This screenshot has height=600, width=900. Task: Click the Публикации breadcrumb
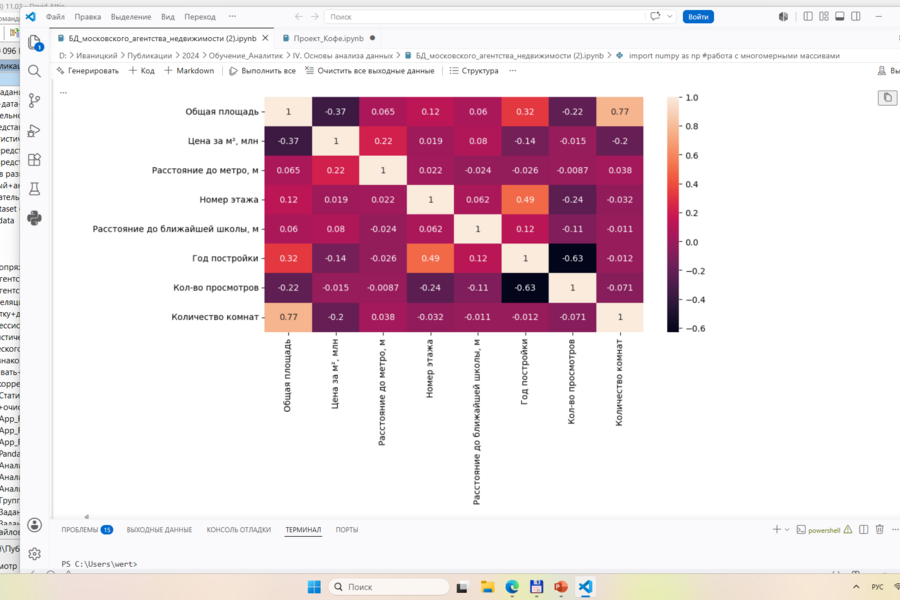pos(149,56)
